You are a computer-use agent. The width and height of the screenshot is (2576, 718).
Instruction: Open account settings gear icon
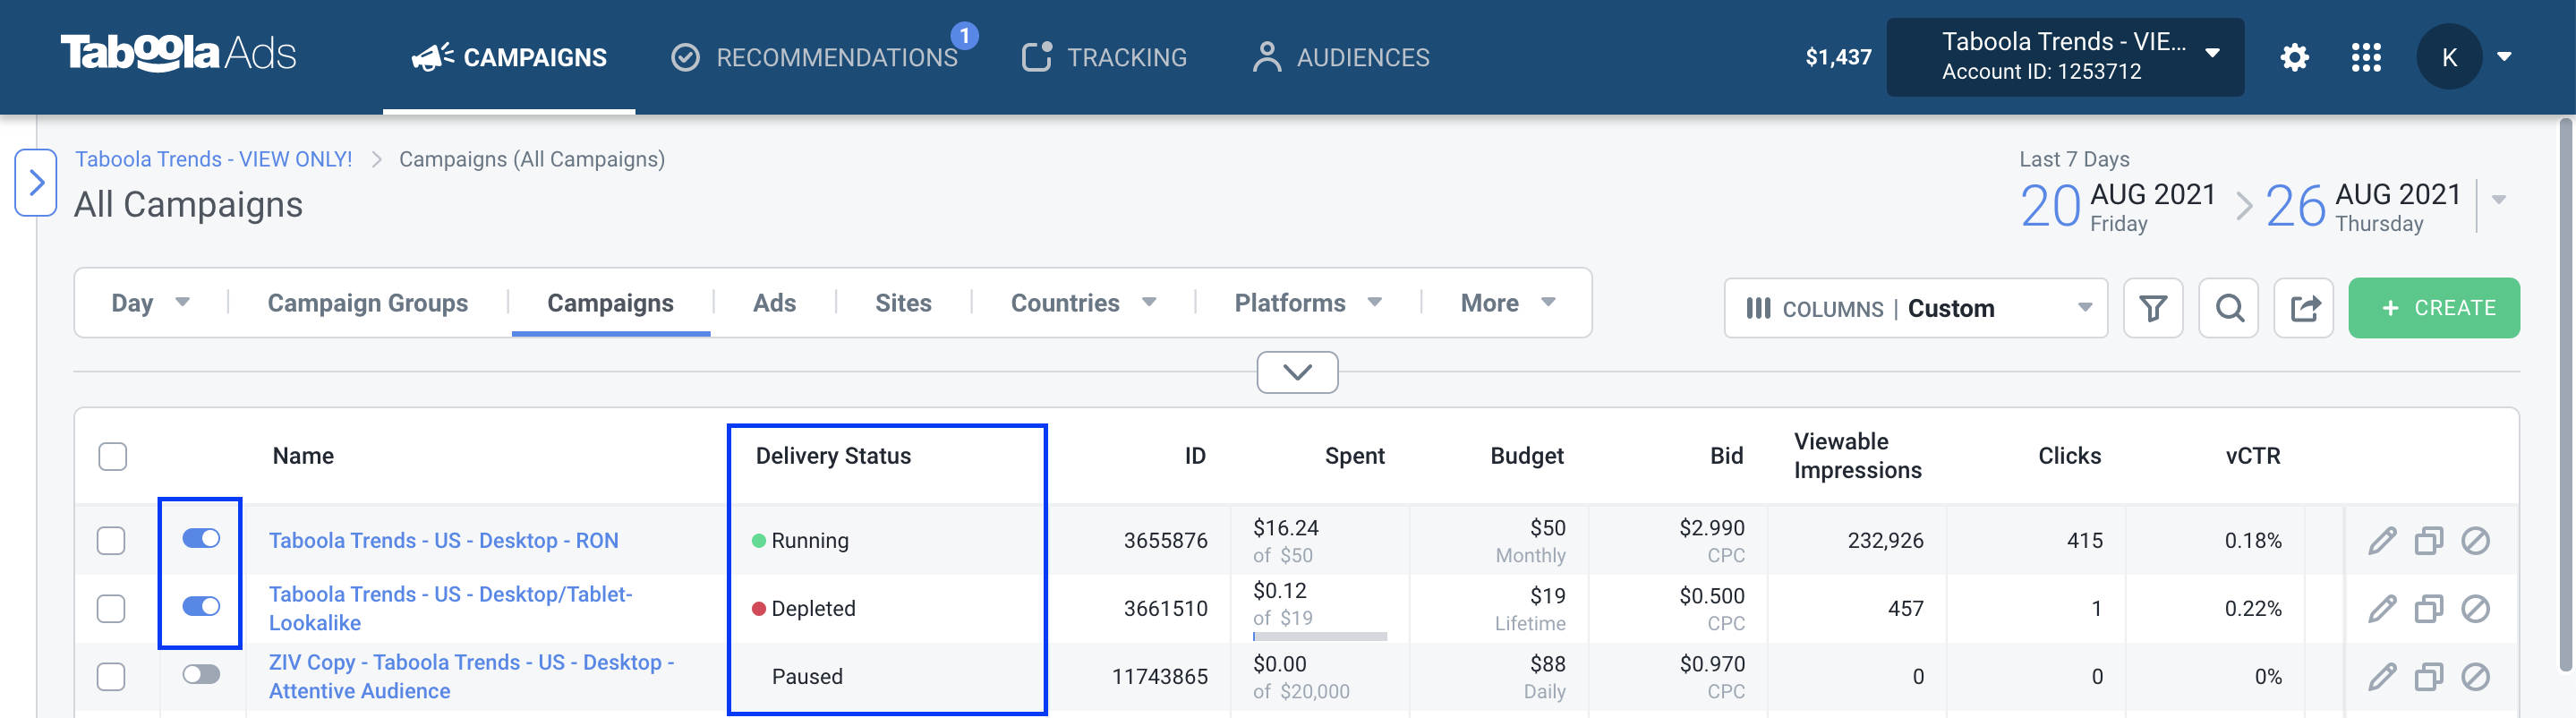(2294, 57)
